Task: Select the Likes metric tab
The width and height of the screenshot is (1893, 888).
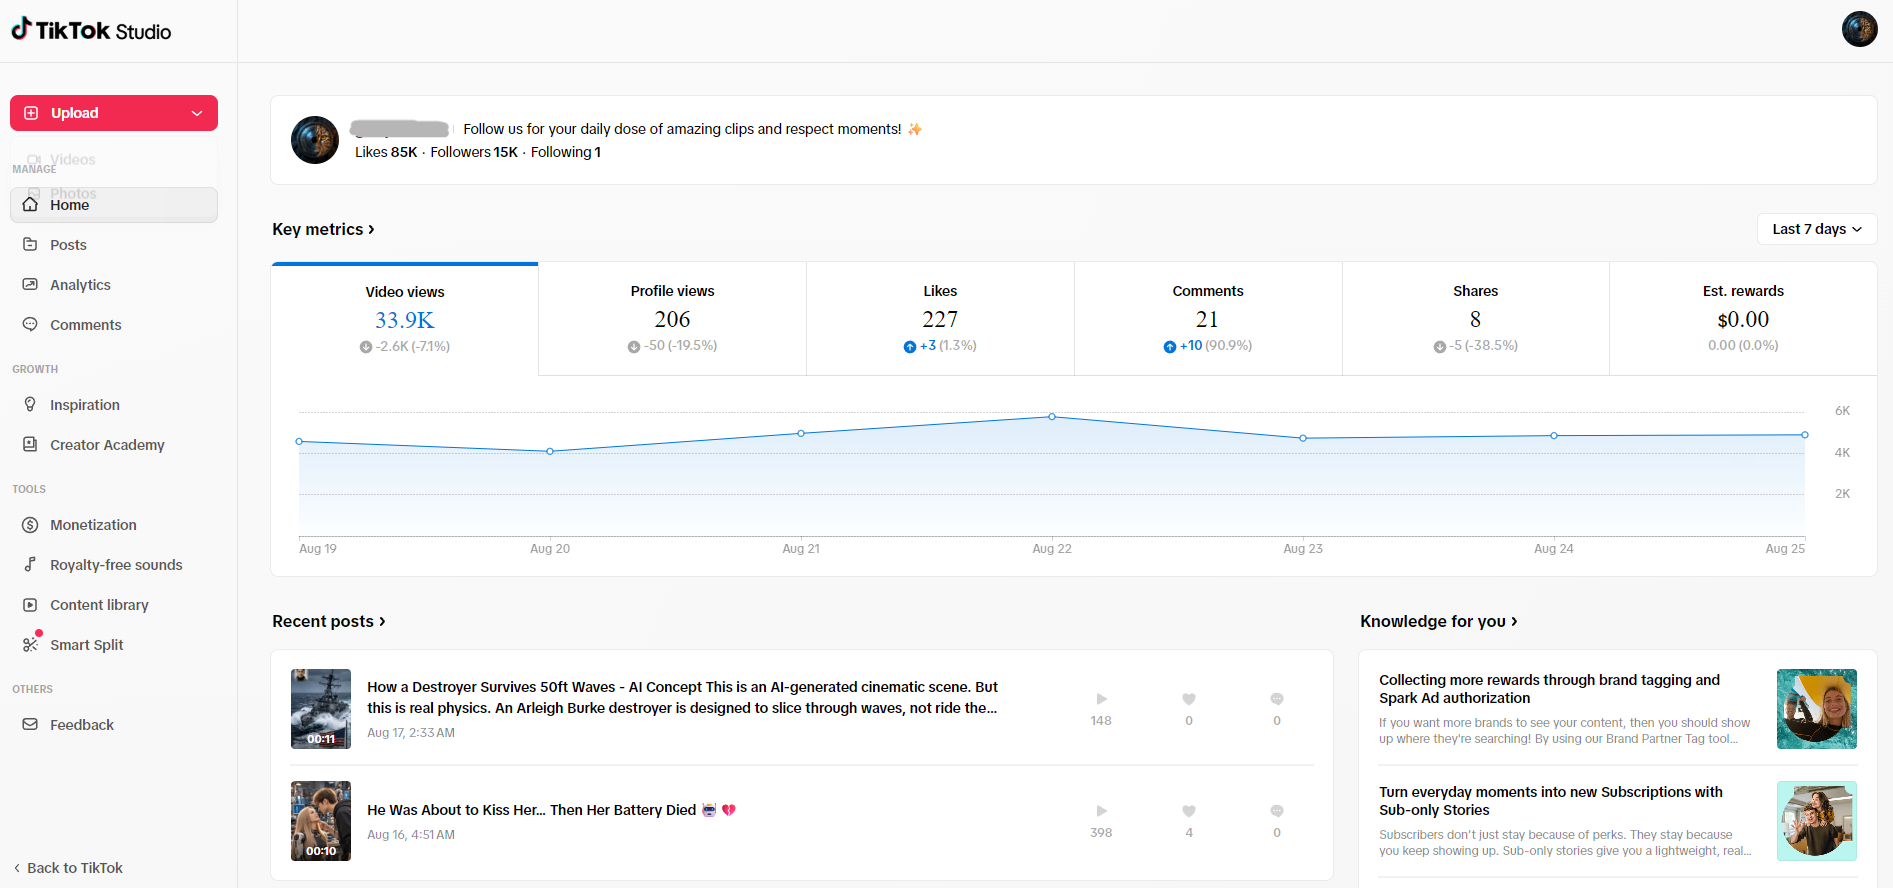Action: [x=940, y=319]
